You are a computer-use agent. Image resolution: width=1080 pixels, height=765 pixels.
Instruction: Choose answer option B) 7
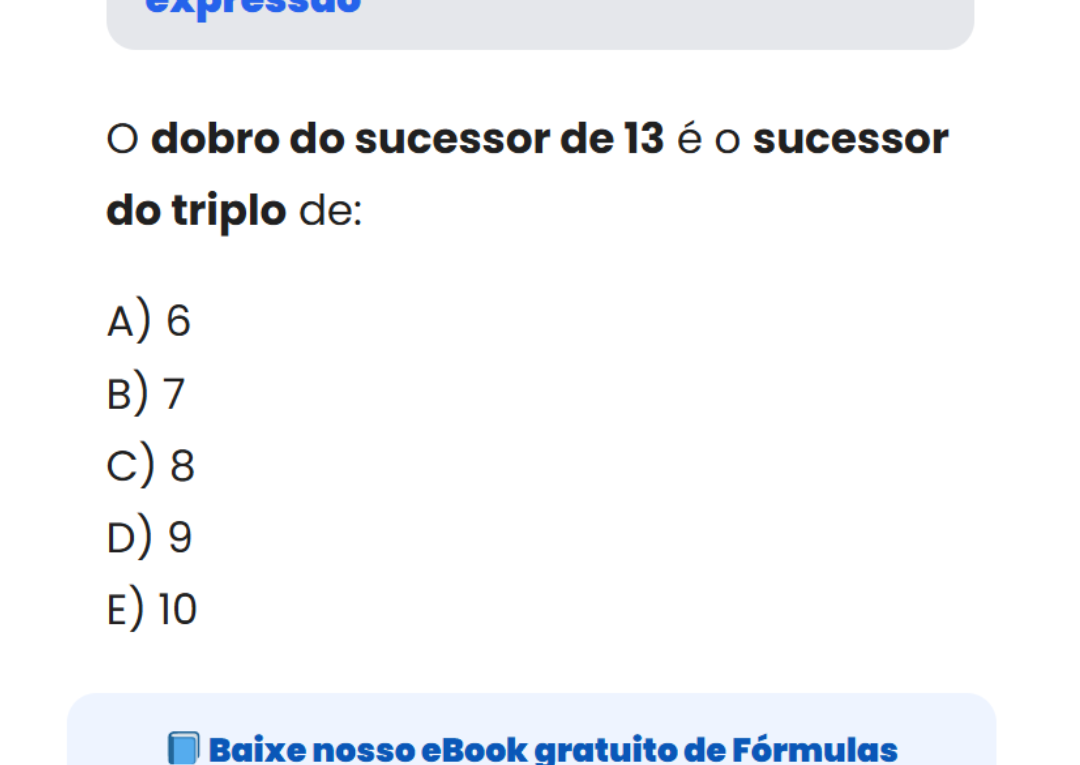146,394
